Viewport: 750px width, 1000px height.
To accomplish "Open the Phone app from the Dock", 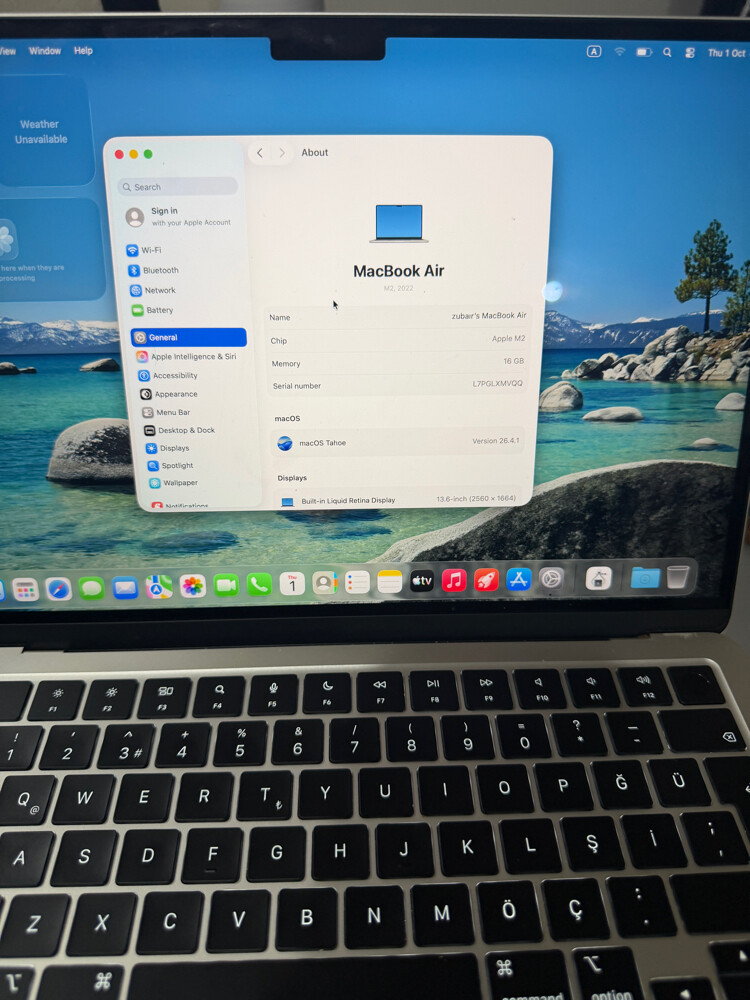I will tap(259, 584).
